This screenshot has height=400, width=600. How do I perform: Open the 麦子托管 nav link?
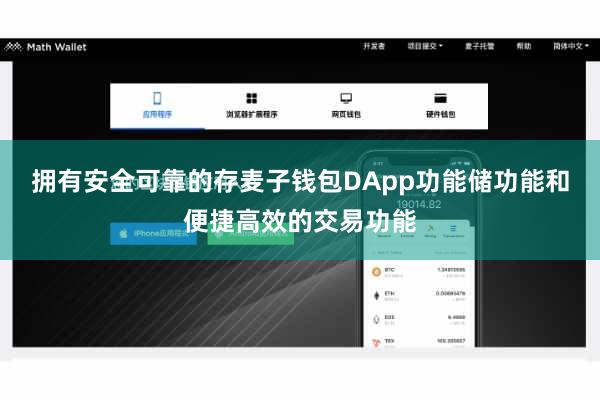(479, 46)
